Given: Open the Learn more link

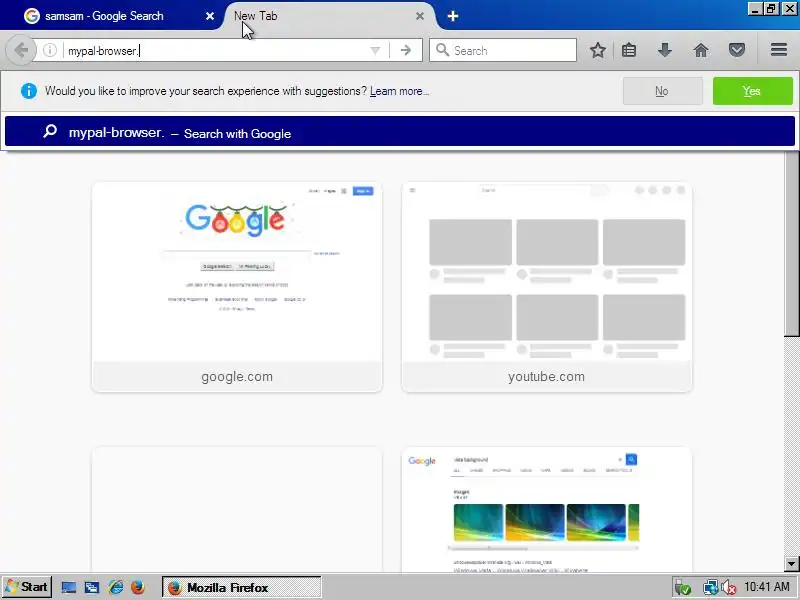Looking at the screenshot, I should [399, 91].
